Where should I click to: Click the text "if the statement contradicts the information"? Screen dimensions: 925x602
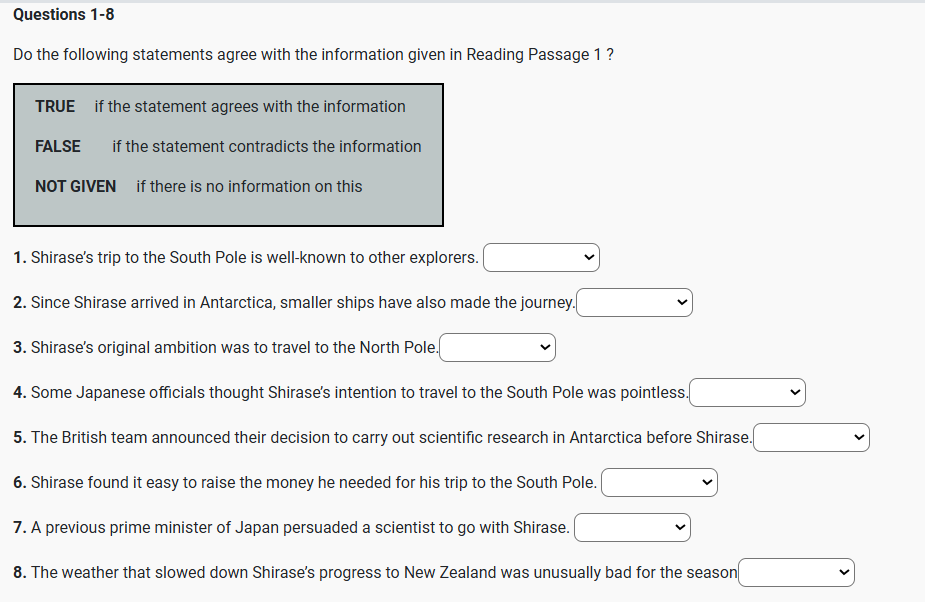point(267,146)
